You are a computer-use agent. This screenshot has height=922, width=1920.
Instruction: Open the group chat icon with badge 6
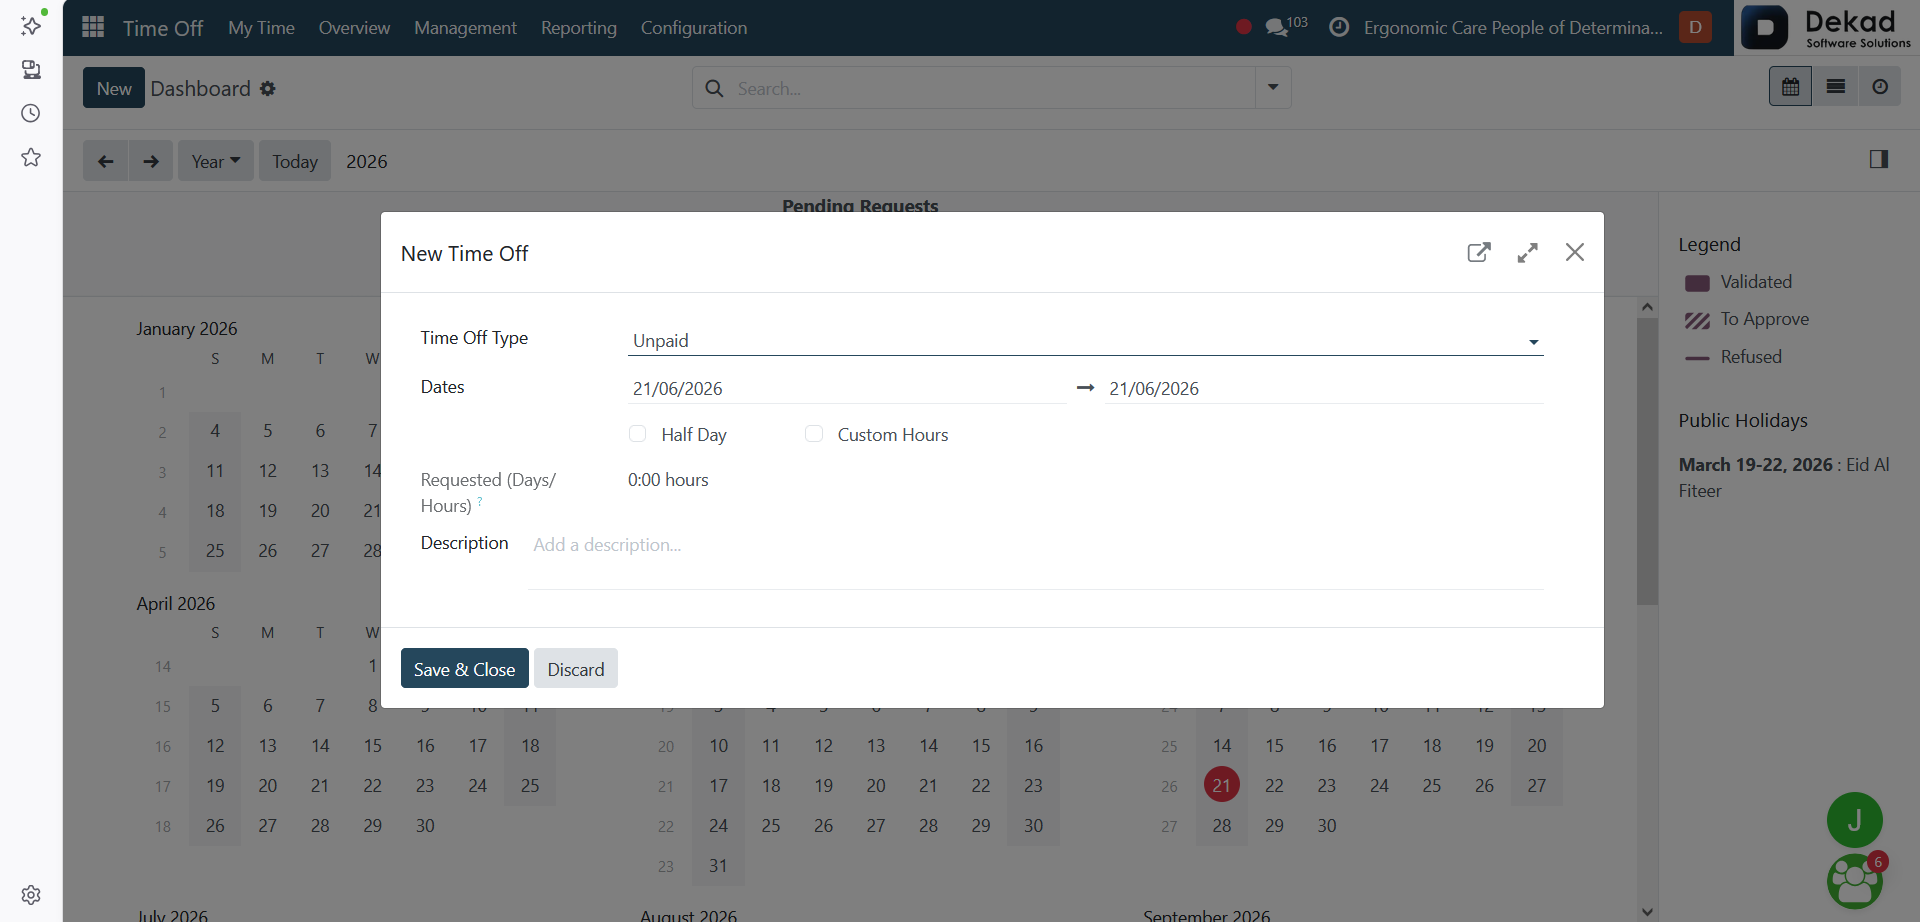(x=1855, y=881)
